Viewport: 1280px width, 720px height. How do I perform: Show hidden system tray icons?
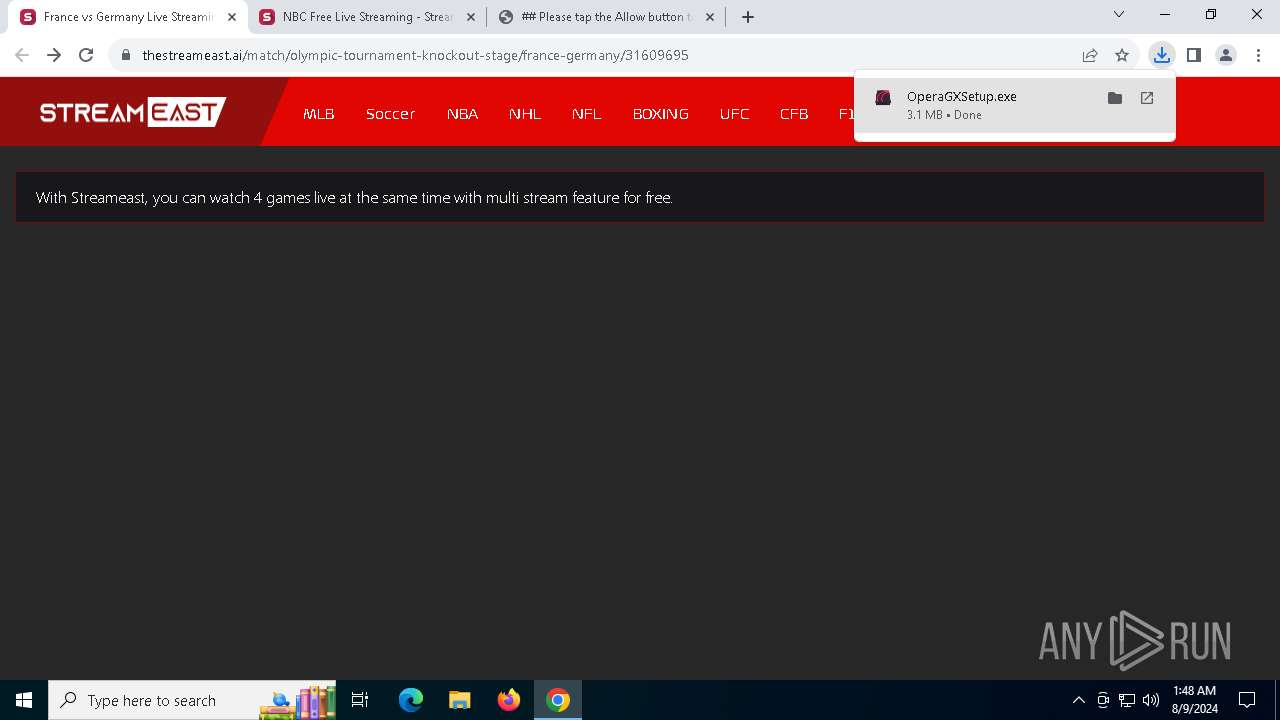point(1078,700)
